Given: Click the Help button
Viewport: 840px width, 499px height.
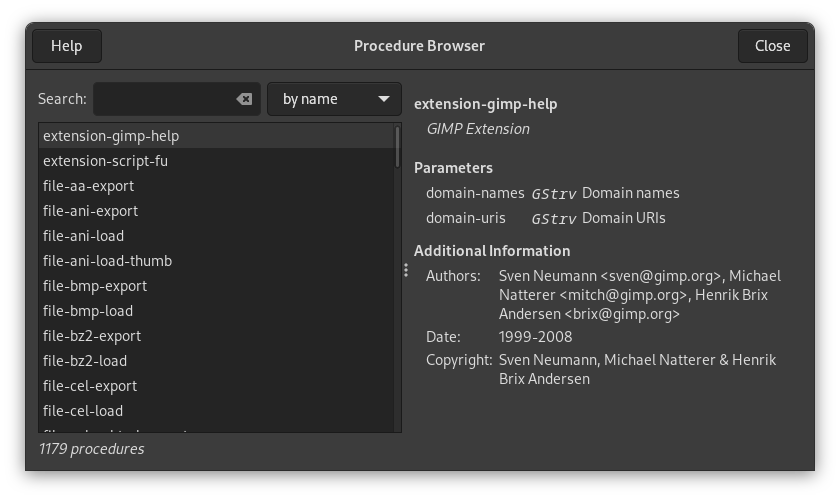Looking at the screenshot, I should pyautogui.click(x=66, y=46).
